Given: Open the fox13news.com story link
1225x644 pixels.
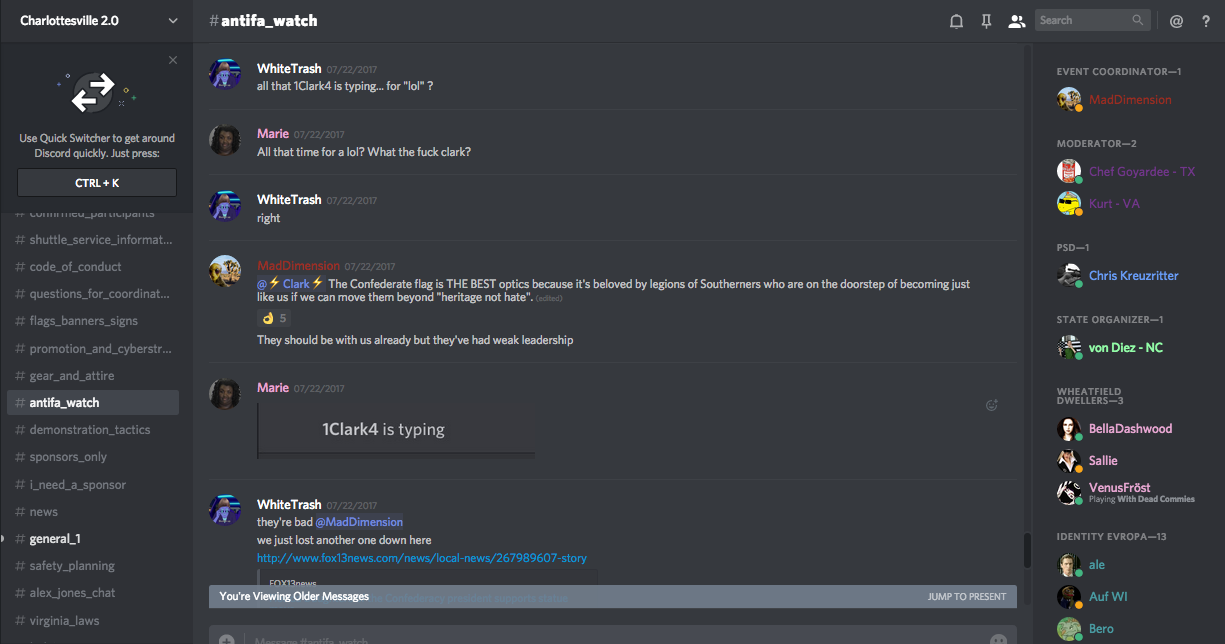Looking at the screenshot, I should (x=421, y=558).
